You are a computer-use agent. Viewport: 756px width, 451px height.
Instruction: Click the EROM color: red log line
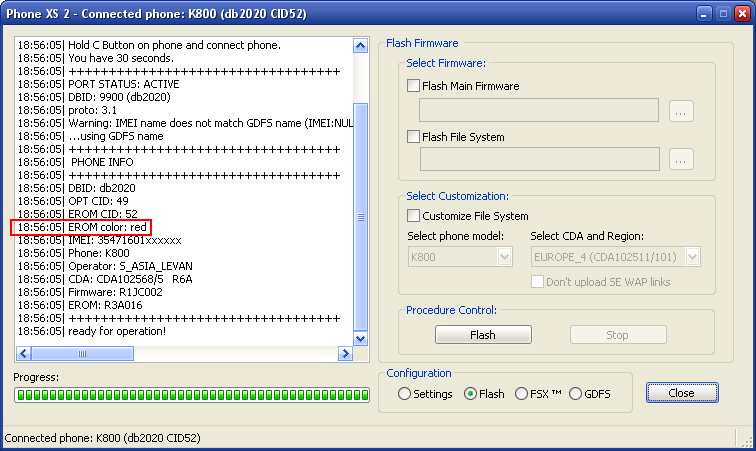pyautogui.click(x=80, y=227)
